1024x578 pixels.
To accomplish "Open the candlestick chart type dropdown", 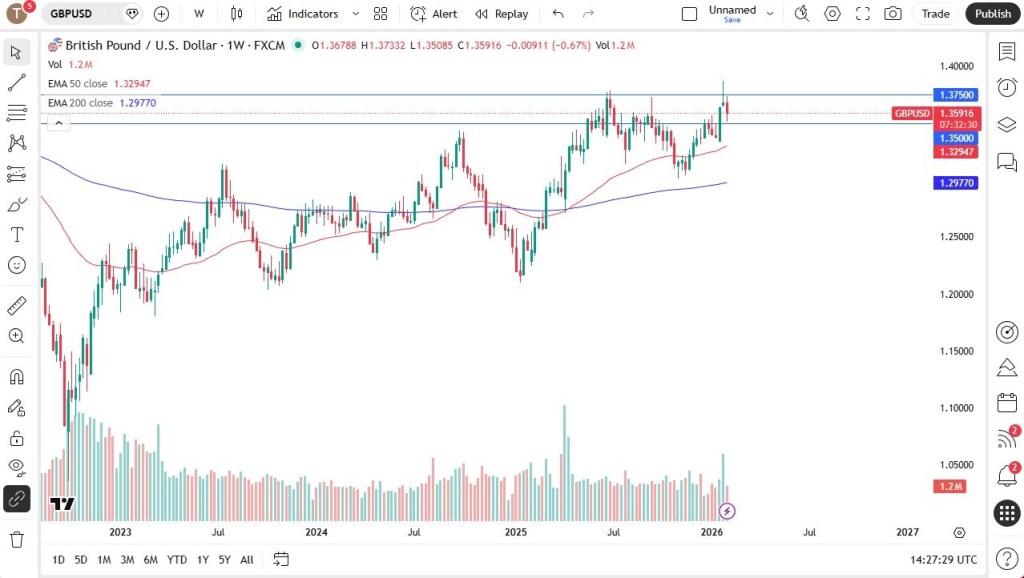I will (236, 14).
